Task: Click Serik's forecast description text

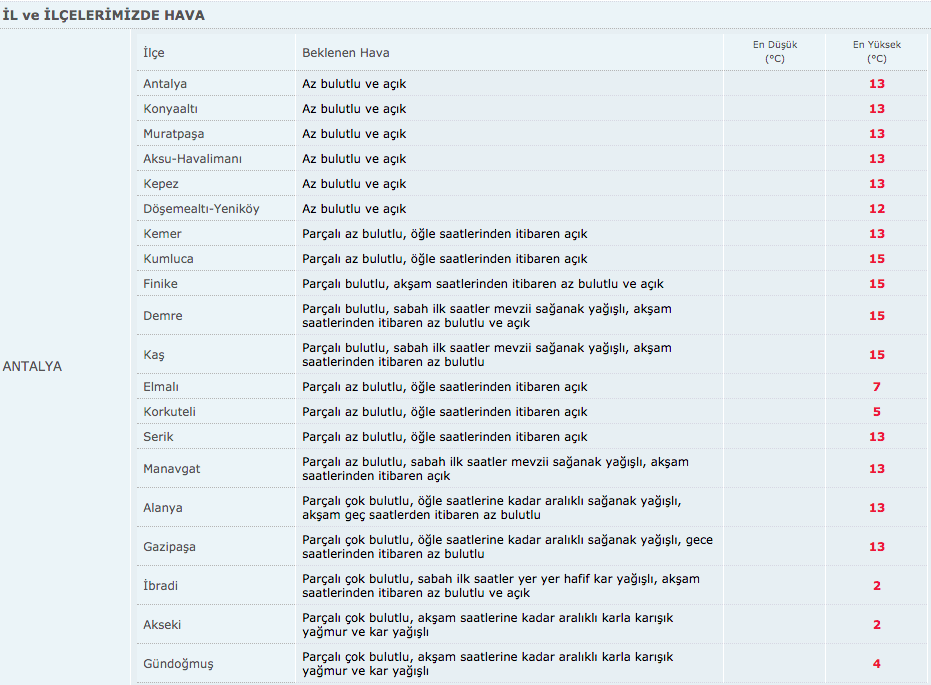Action: [445, 436]
